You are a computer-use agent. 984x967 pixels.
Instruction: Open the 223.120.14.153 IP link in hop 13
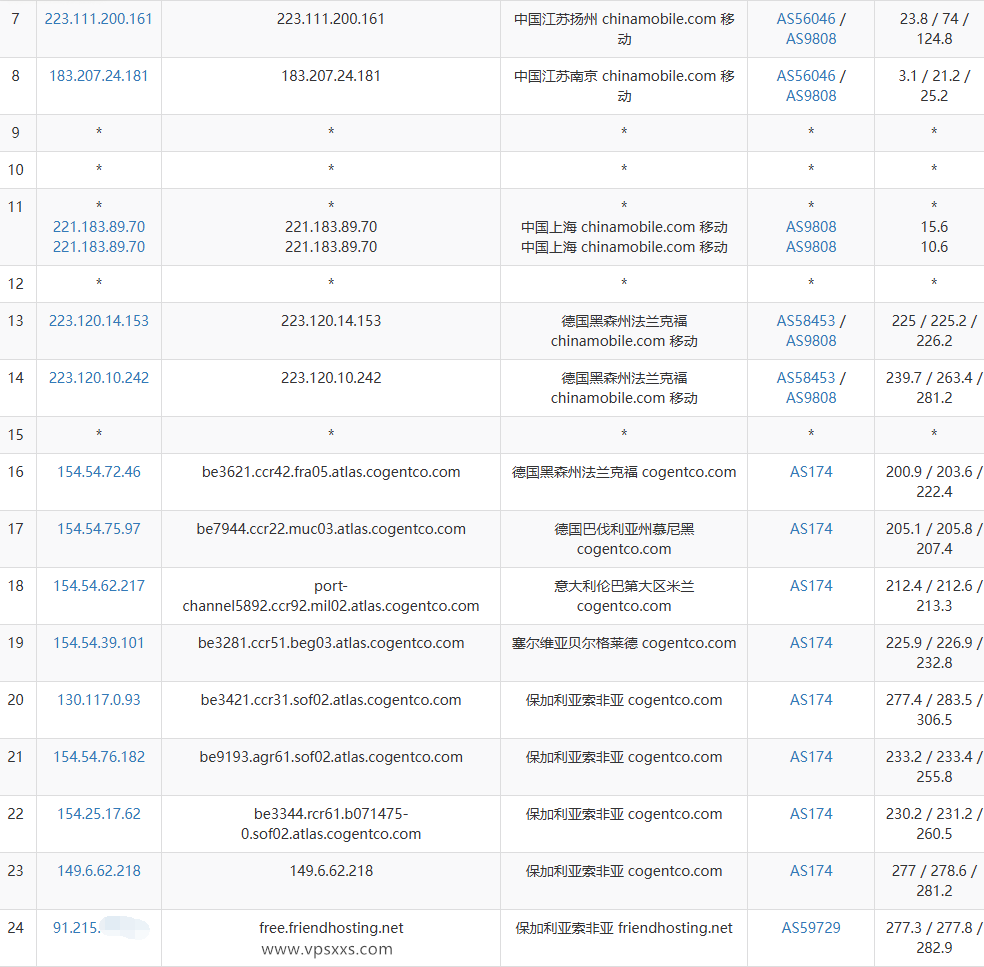[99, 321]
